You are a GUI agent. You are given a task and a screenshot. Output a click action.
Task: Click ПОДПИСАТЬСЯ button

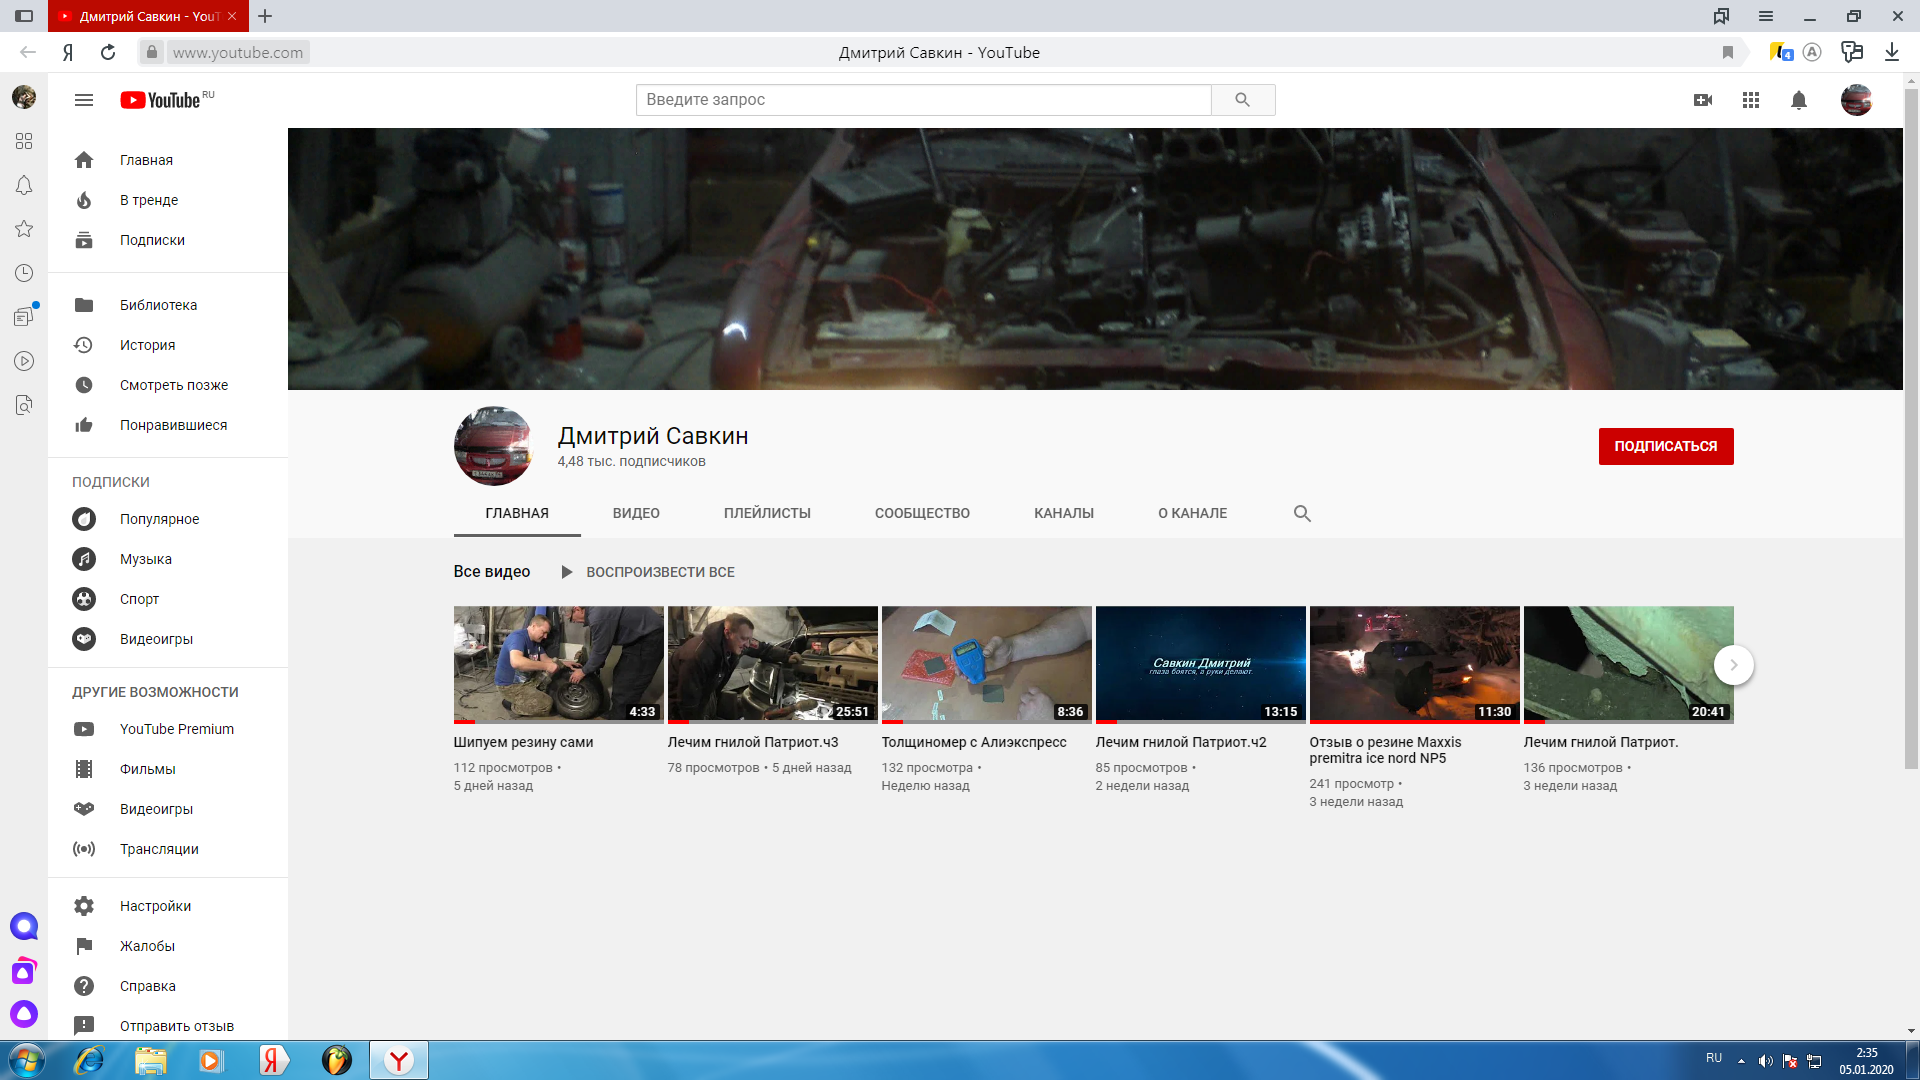tap(1666, 446)
